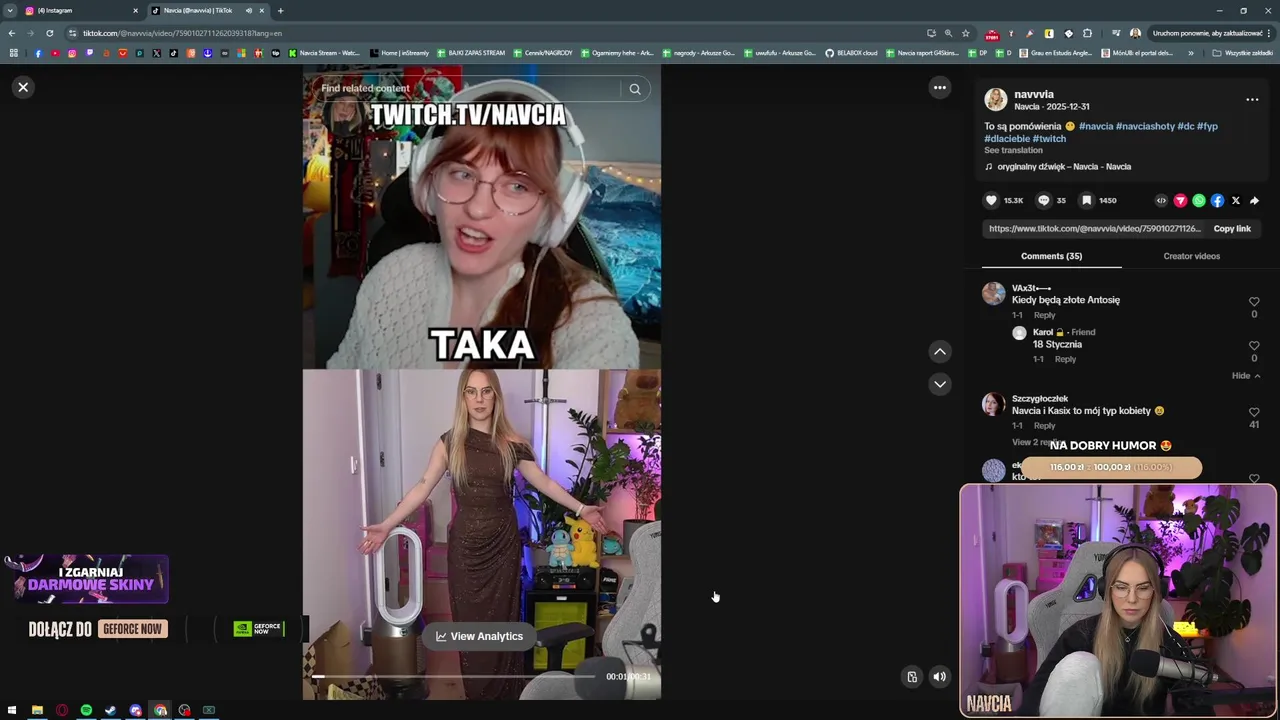Open the BAJKI ZAPAS STREAM bookmark
Viewport: 1280px width, 720px height.
470,53
